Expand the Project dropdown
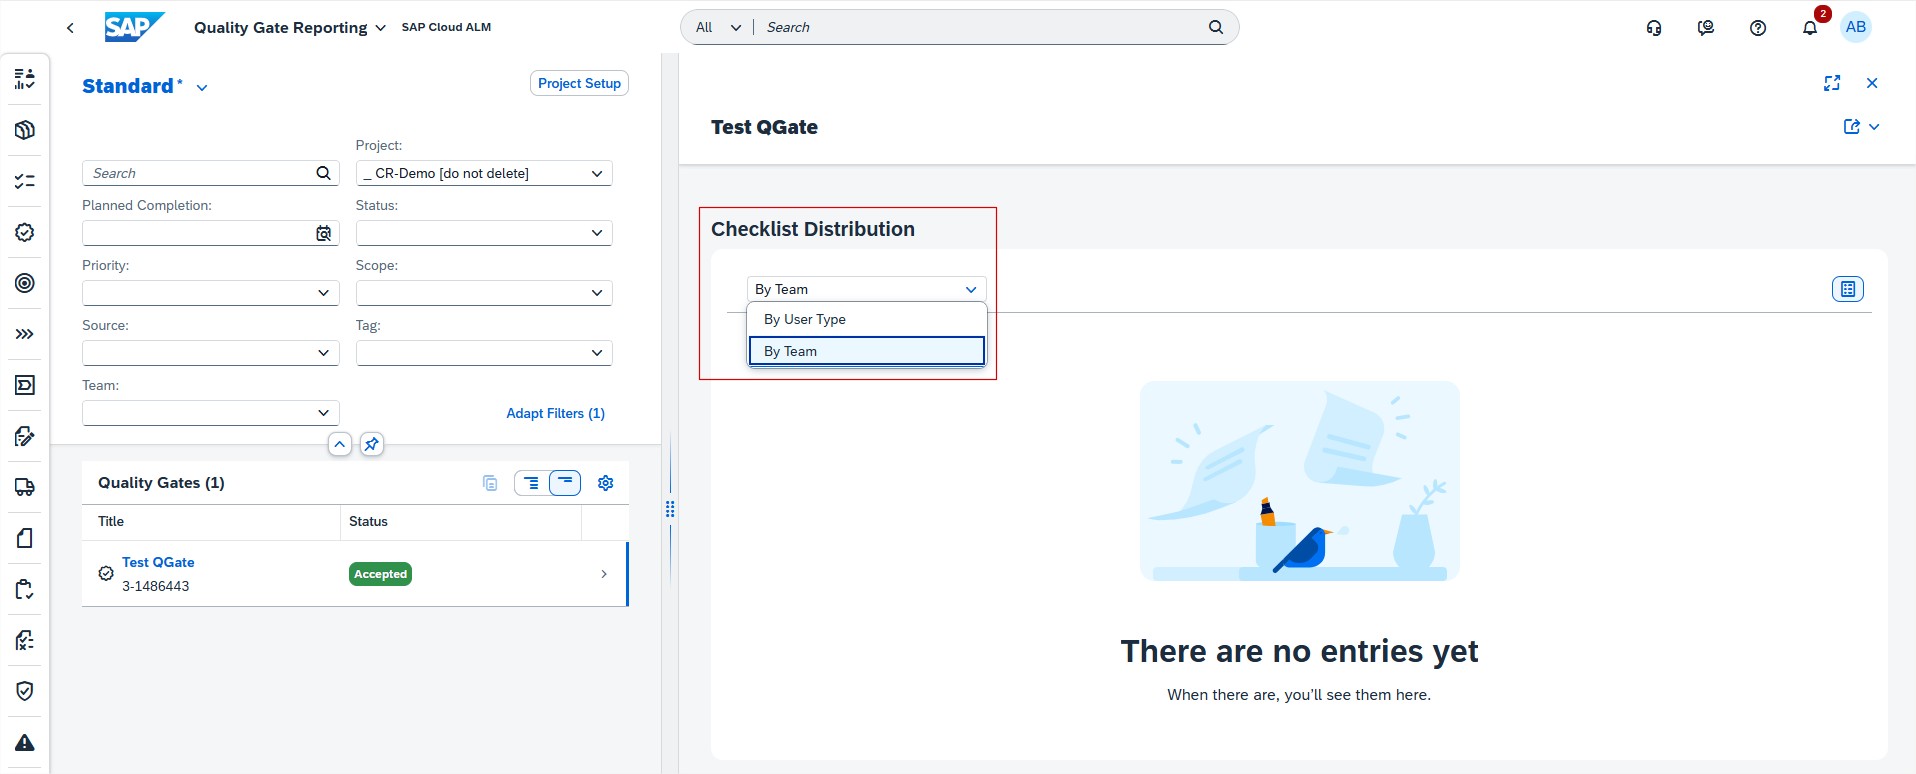 point(596,173)
